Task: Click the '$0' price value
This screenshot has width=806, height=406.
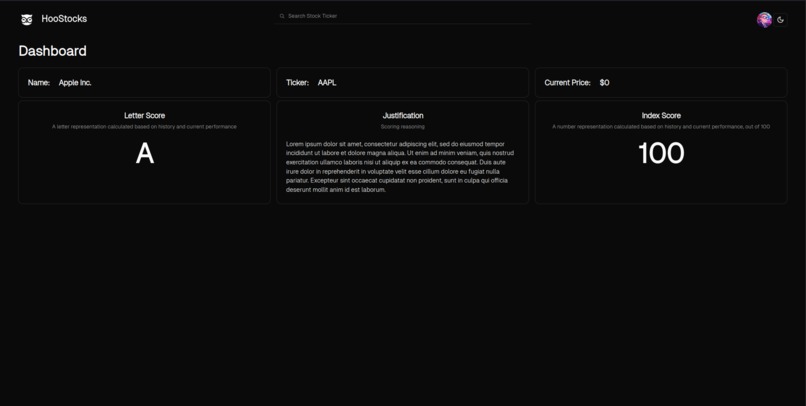Action: click(604, 83)
